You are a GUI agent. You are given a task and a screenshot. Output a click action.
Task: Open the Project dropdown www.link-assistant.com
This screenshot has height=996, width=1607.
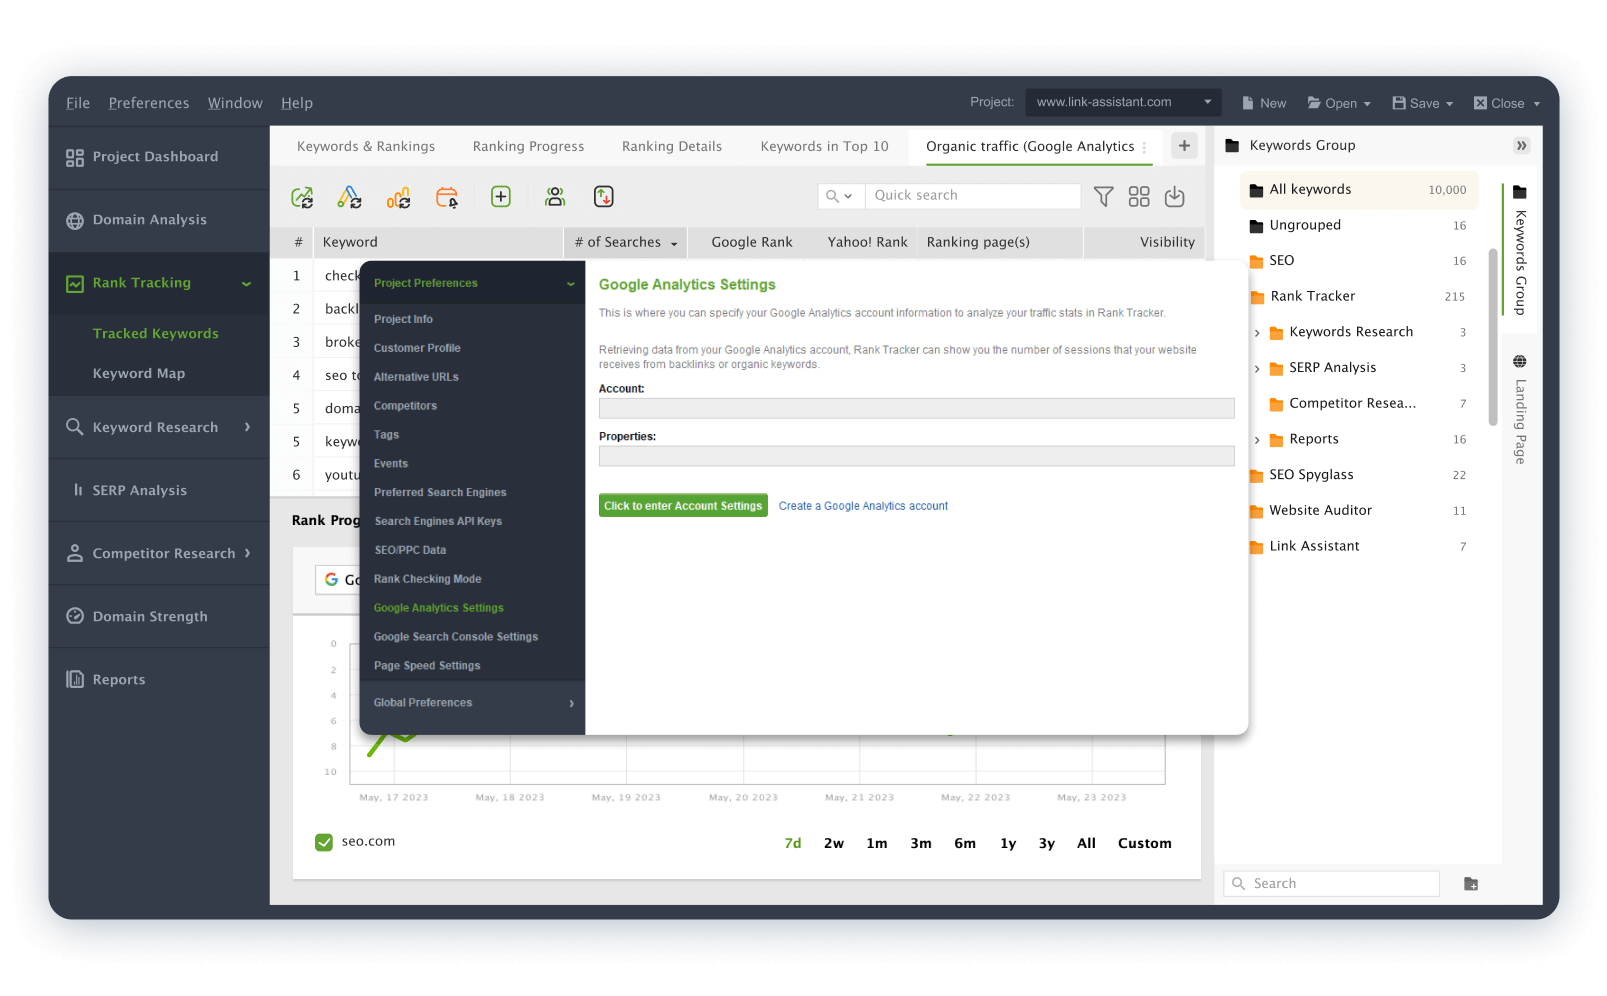pos(1125,102)
